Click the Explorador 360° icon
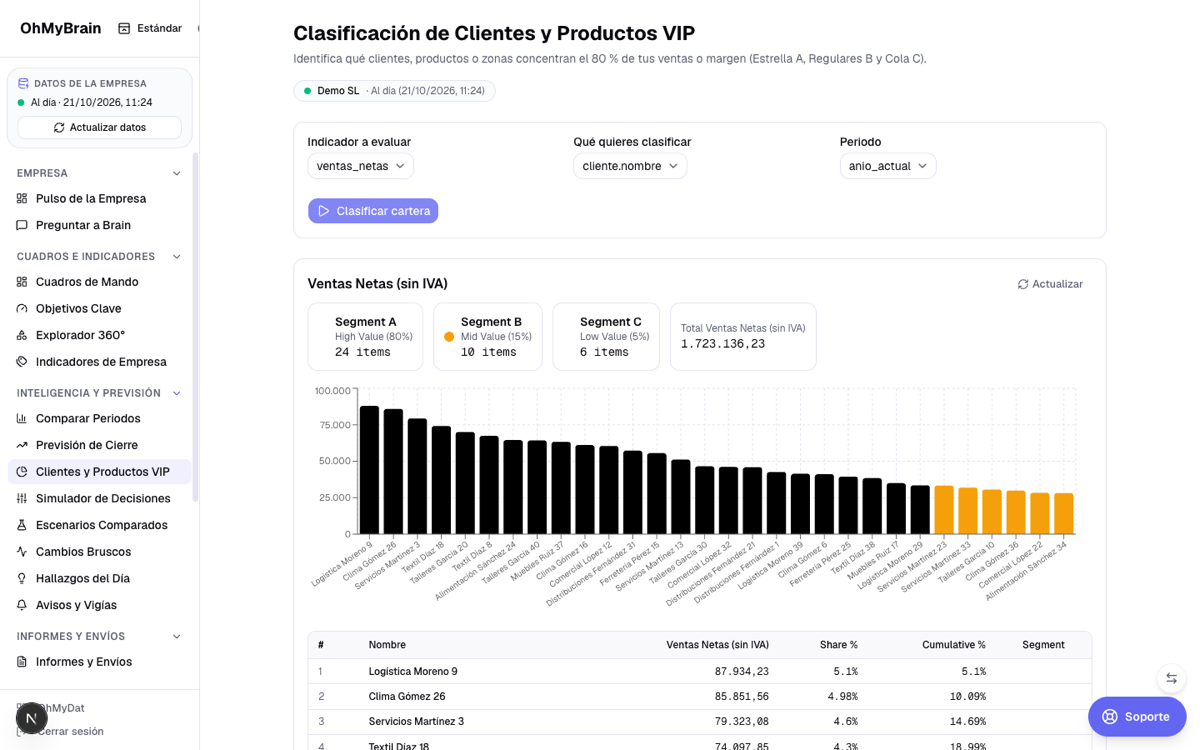The image size is (1200, 750). [22, 336]
